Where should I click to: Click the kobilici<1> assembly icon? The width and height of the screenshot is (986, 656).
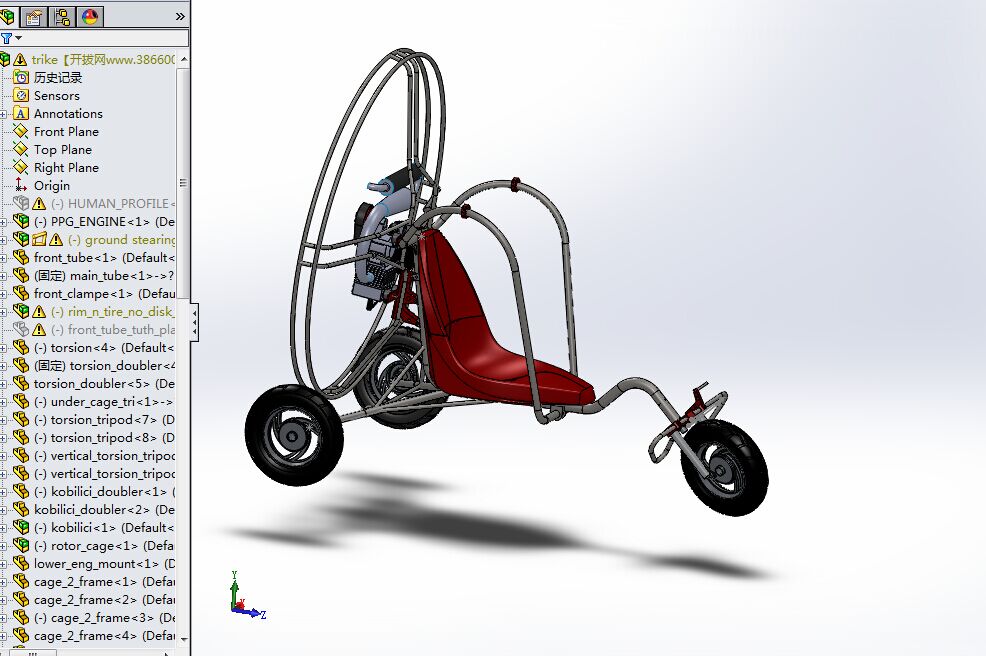tap(21, 527)
